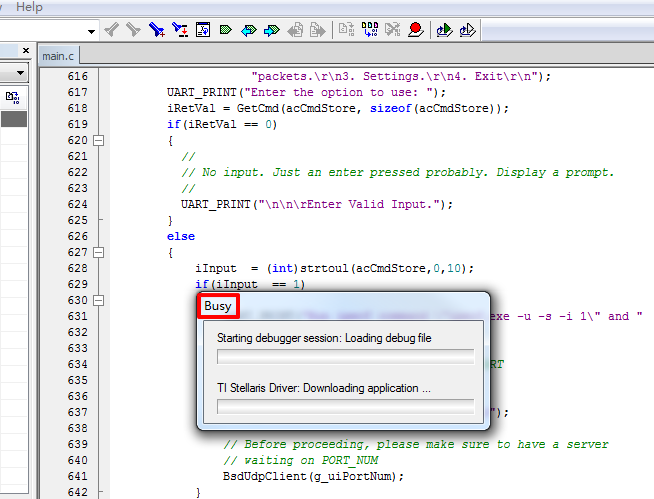
Task: Open the Help menu
Action: (x=29, y=7)
